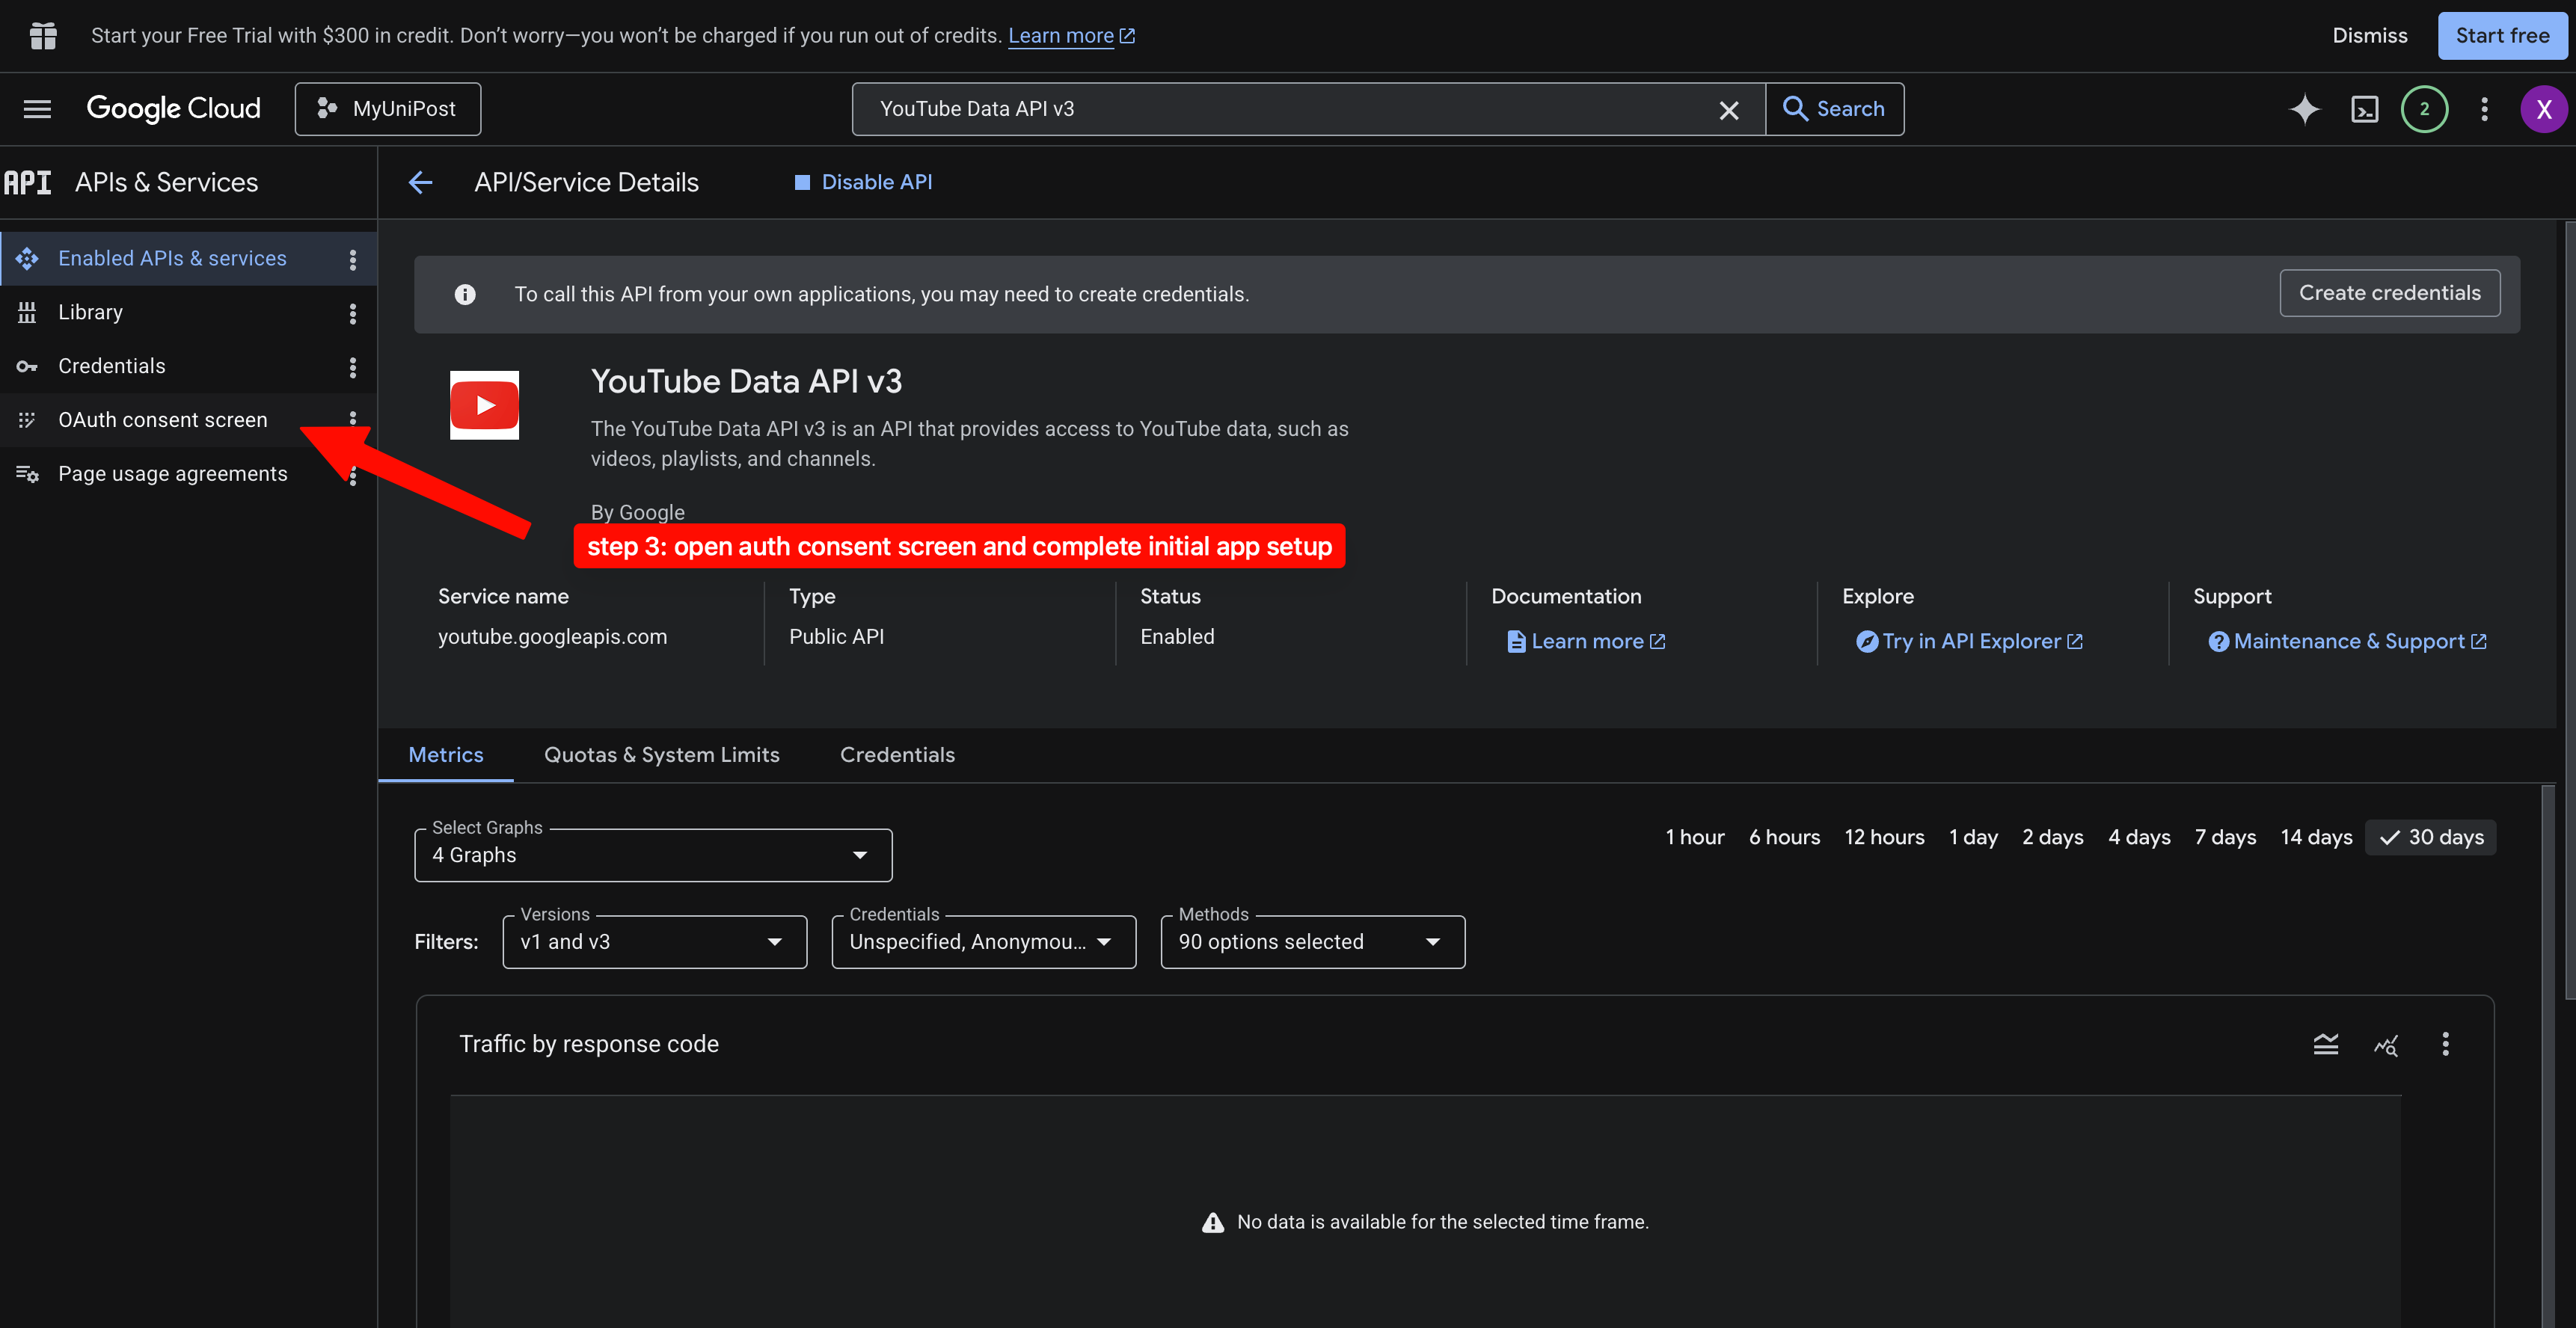Dismiss the free trial banner
The width and height of the screenshot is (2576, 1328).
click(x=2369, y=35)
